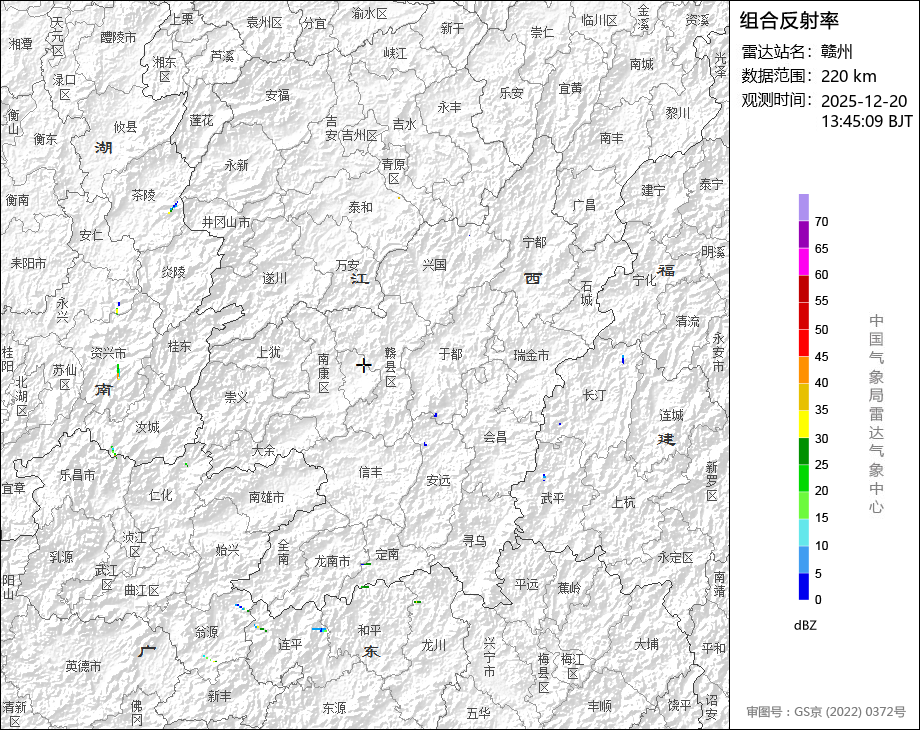This screenshot has width=920, height=730.
Task: Click the dBZ unit label under legend
Action: point(805,626)
